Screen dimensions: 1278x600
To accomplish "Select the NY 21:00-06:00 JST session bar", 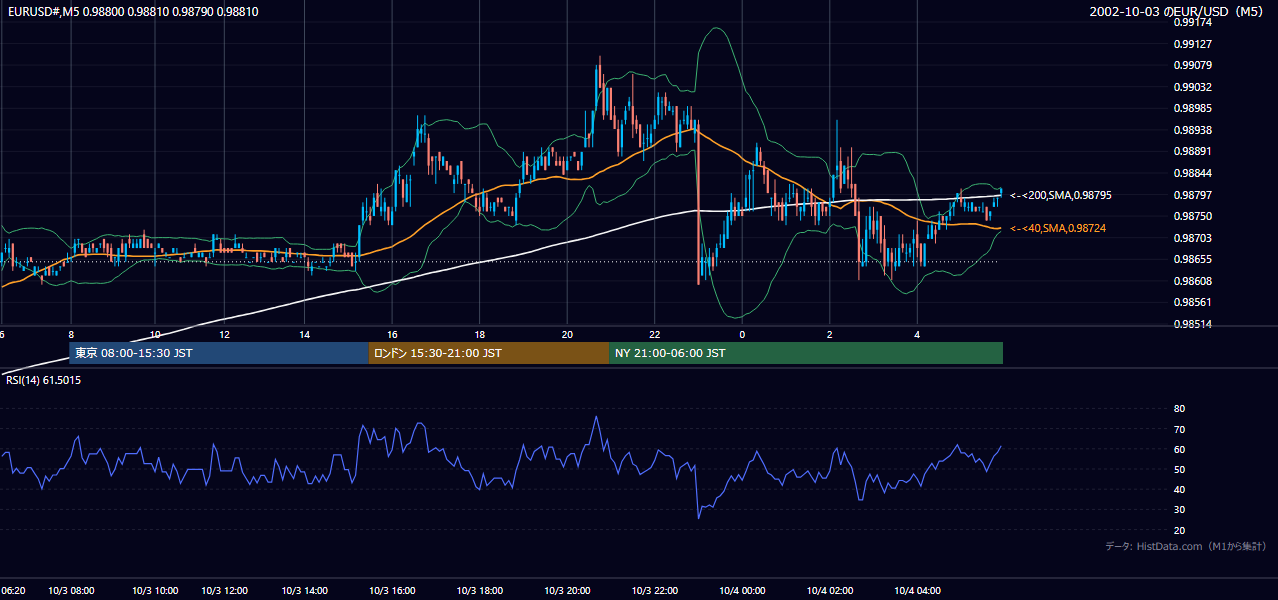I will click(x=806, y=353).
